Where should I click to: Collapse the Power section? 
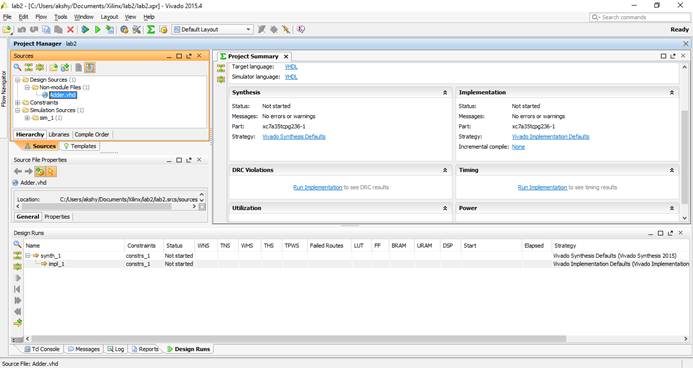pos(672,209)
